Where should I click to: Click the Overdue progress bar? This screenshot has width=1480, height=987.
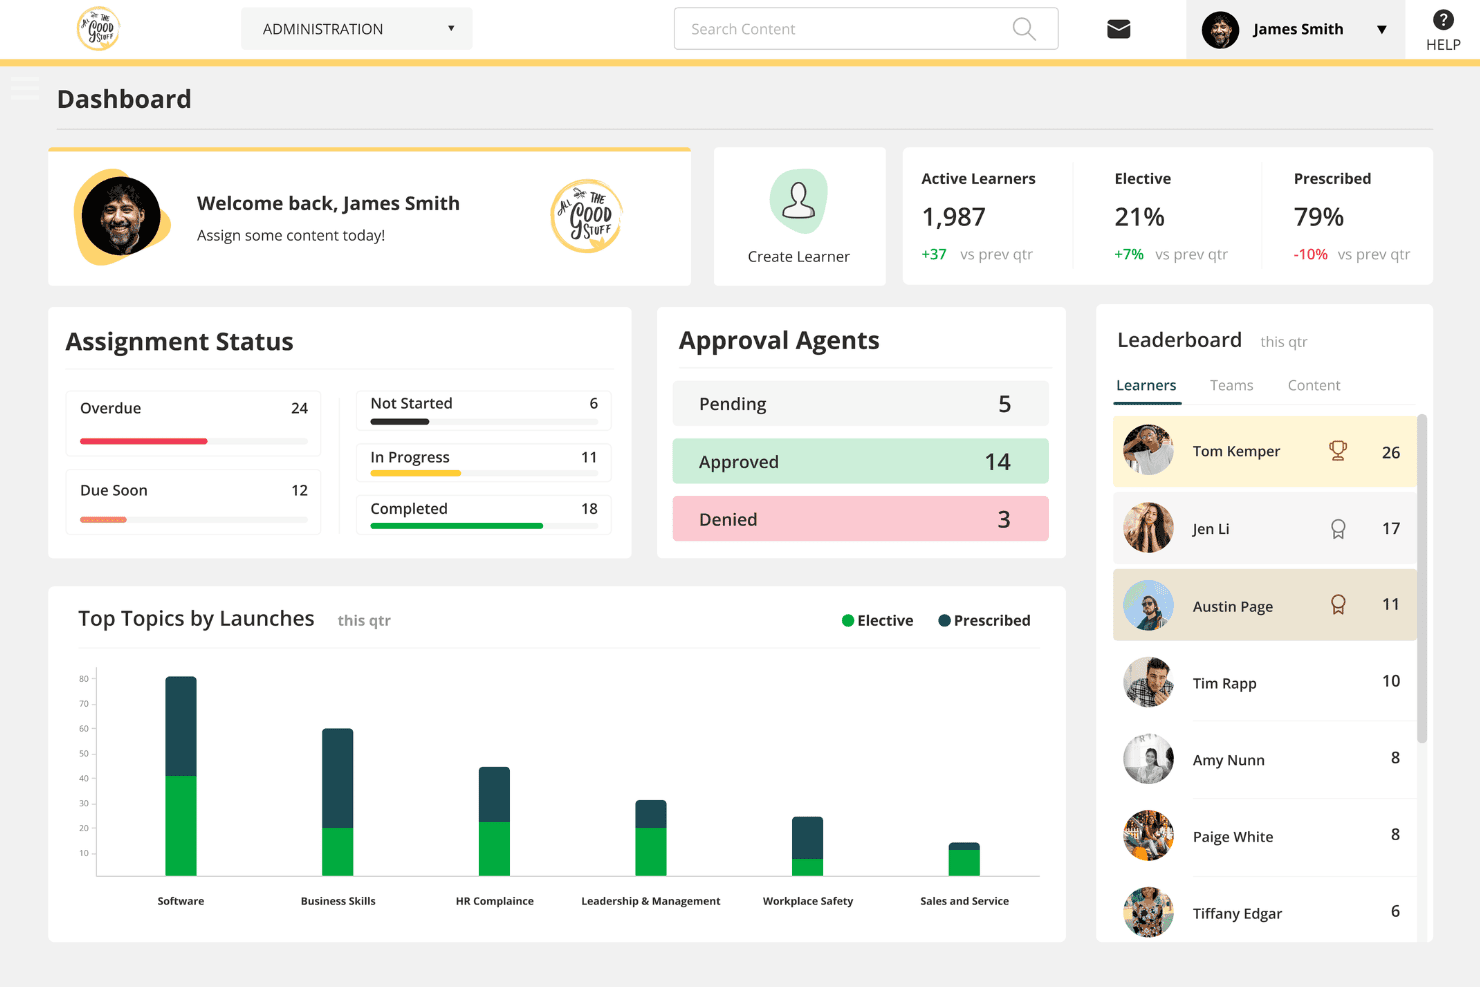pos(194,441)
